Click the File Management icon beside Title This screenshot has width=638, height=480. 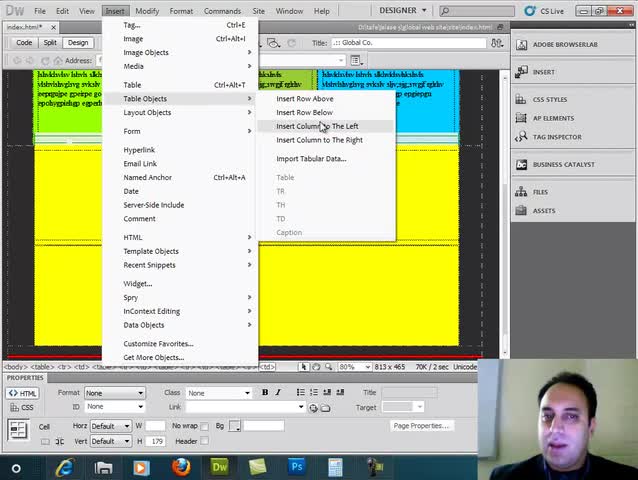tap(496, 43)
